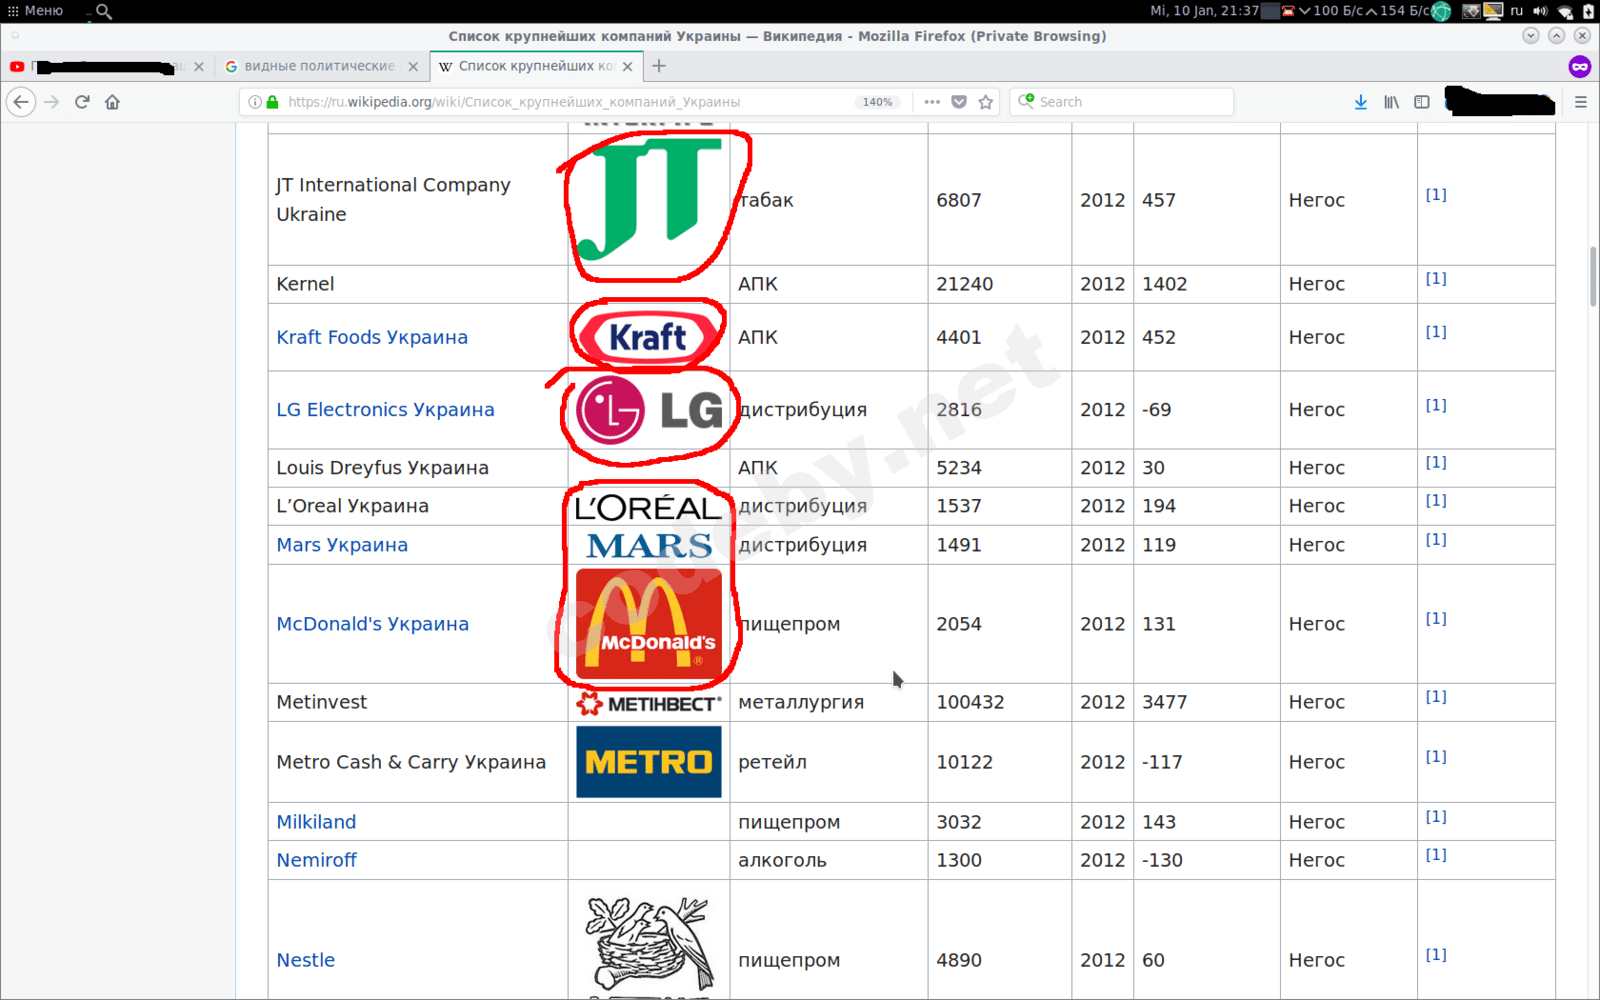
Task: Follow the 'Nemiroff' article link
Action: [x=316, y=860]
